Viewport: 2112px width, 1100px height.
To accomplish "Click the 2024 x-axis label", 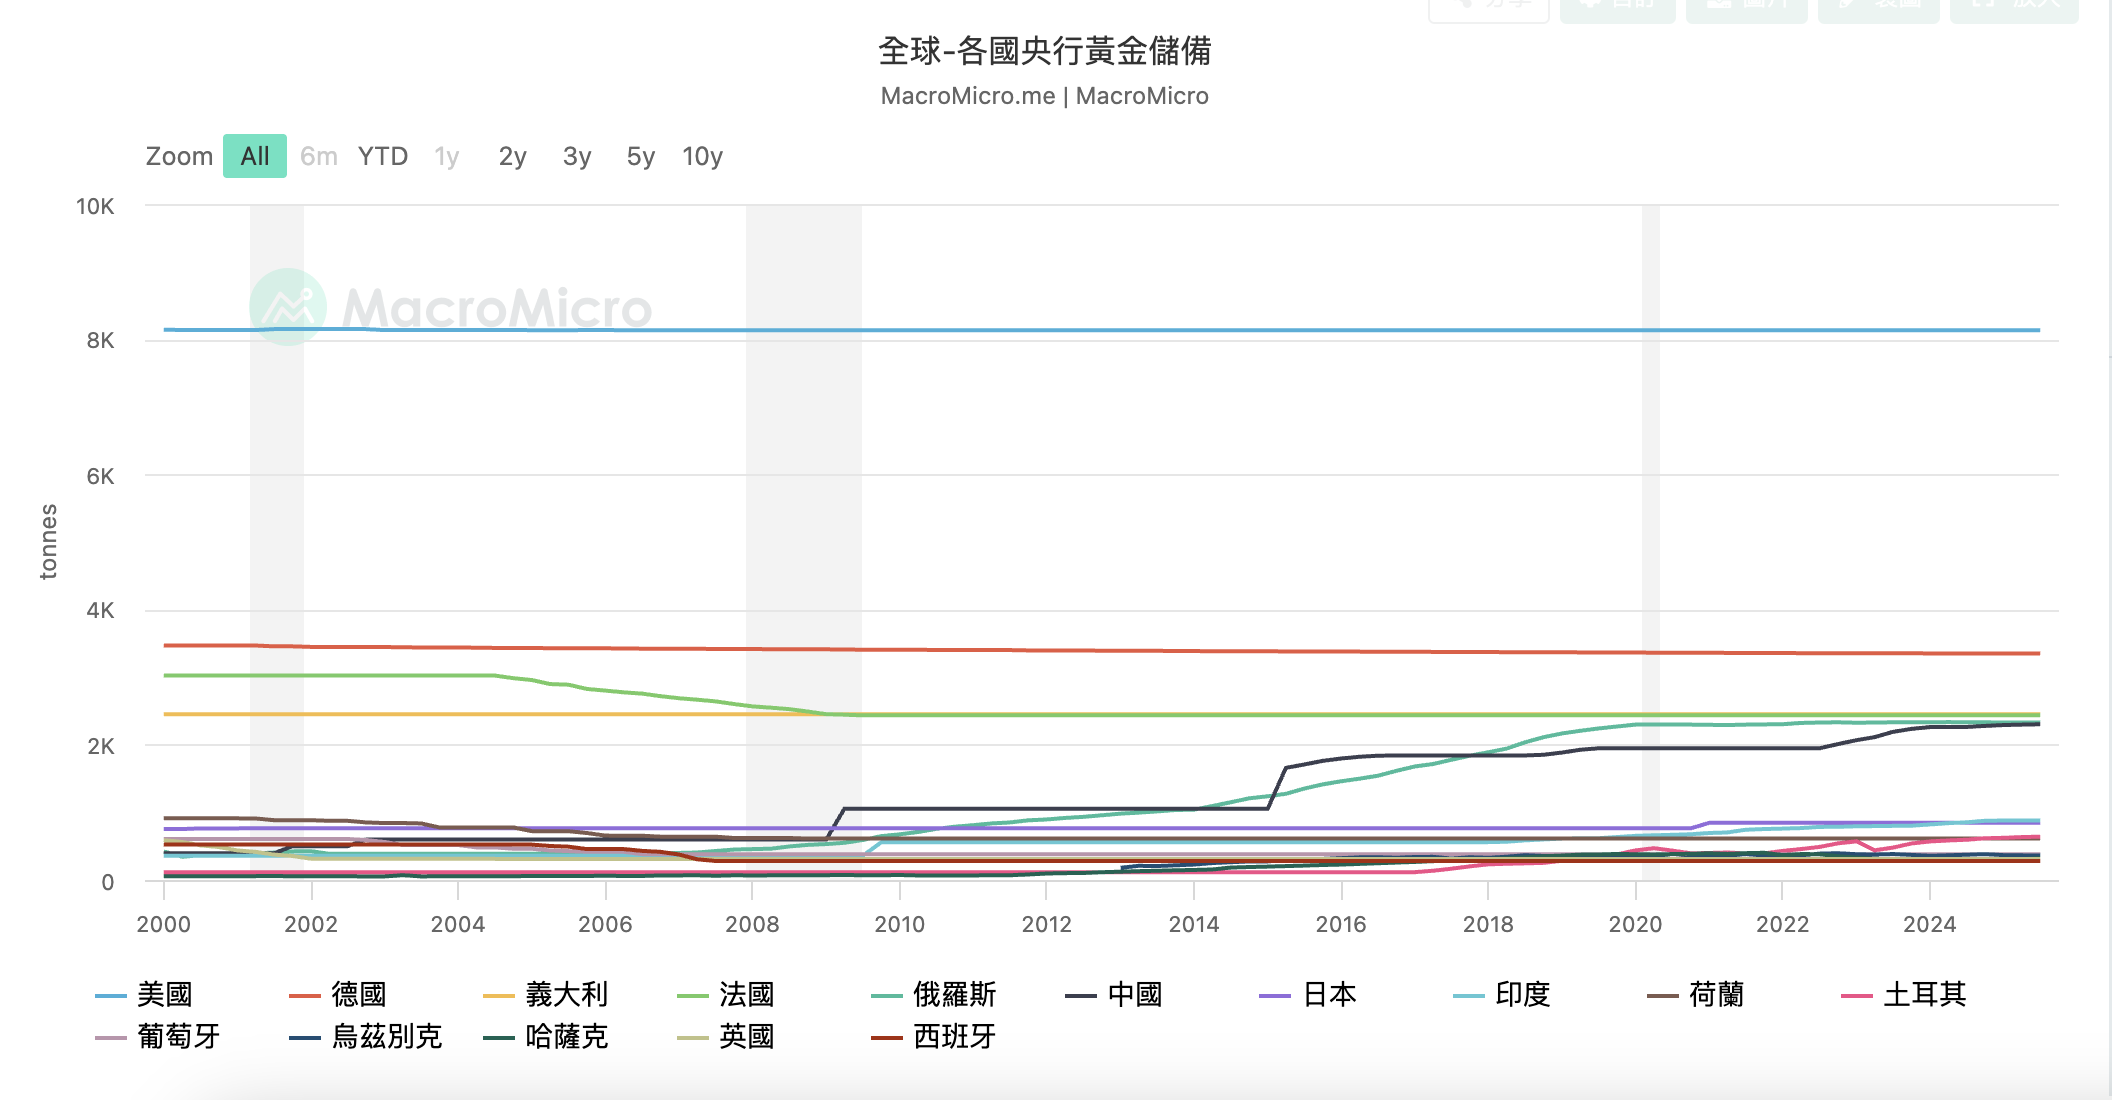I will [x=1930, y=924].
